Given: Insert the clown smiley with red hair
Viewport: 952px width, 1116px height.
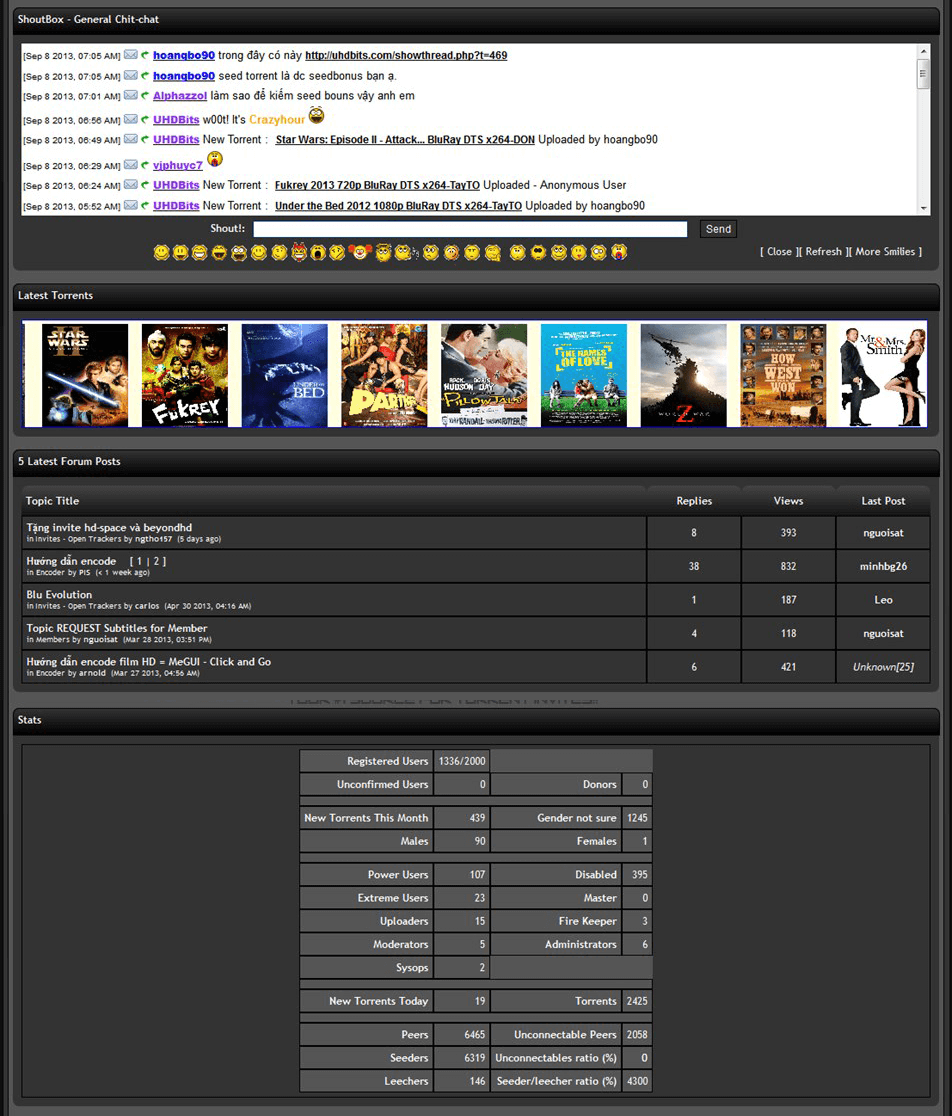Looking at the screenshot, I should click(x=358, y=251).
